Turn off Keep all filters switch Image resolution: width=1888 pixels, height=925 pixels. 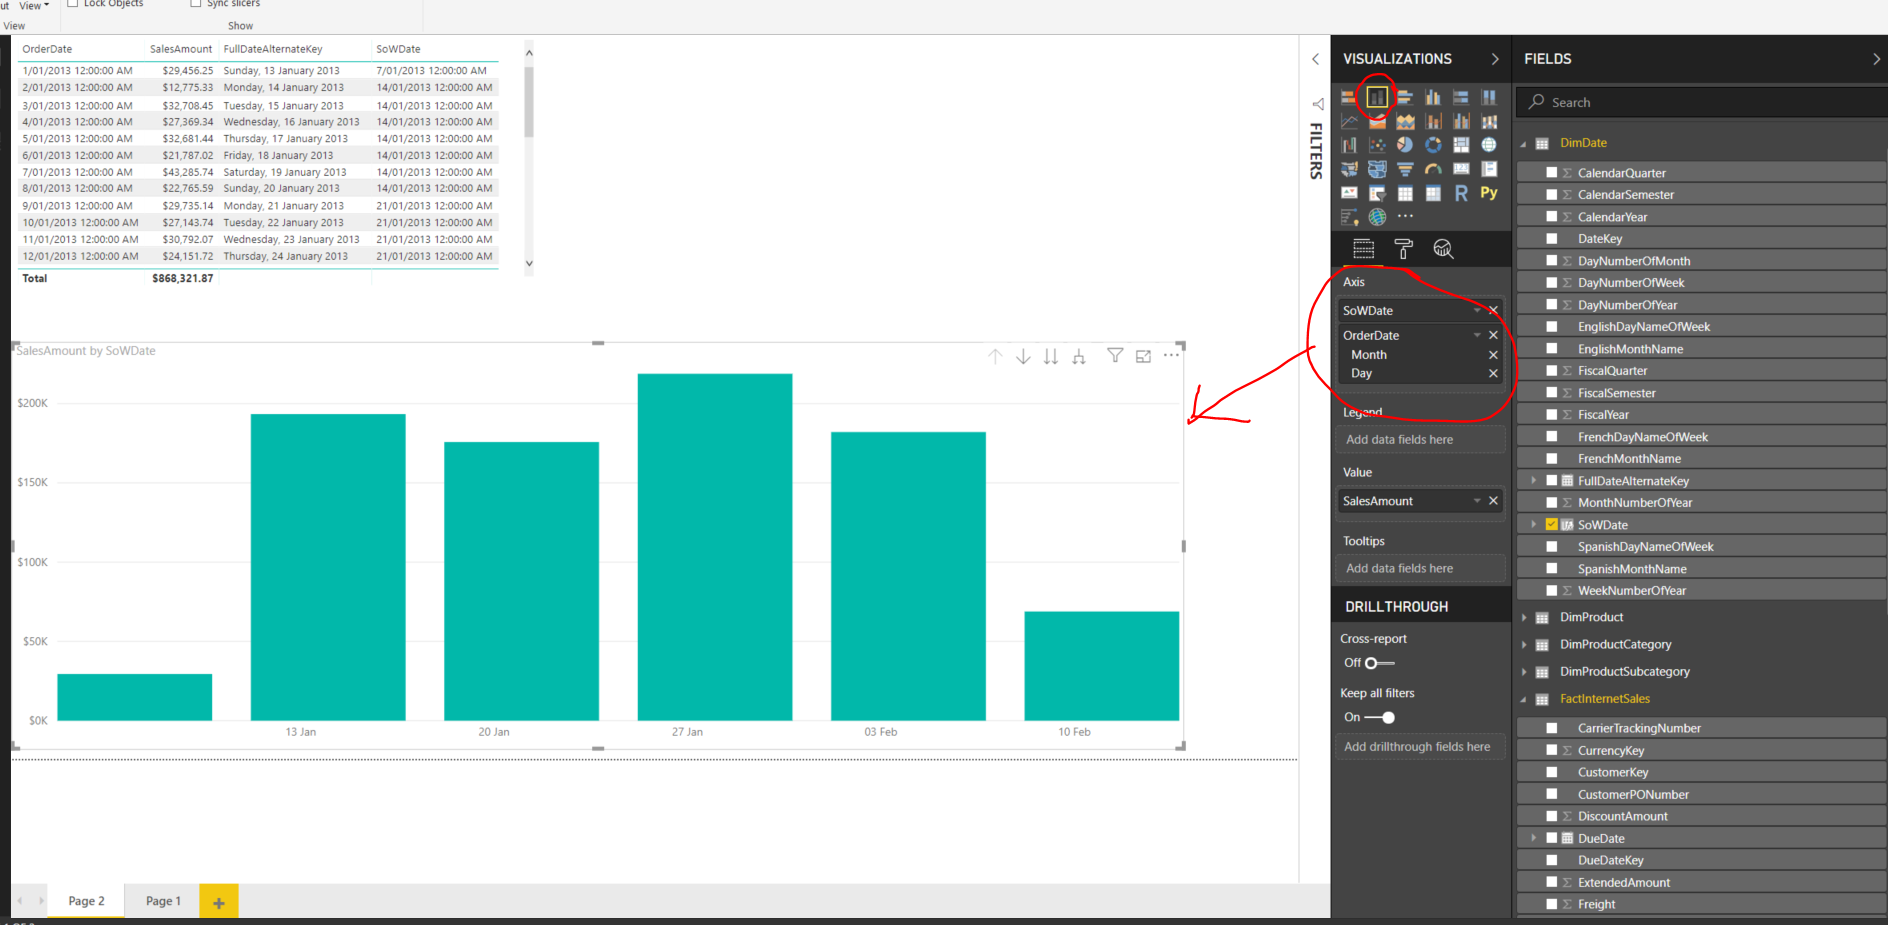pyautogui.click(x=1380, y=717)
